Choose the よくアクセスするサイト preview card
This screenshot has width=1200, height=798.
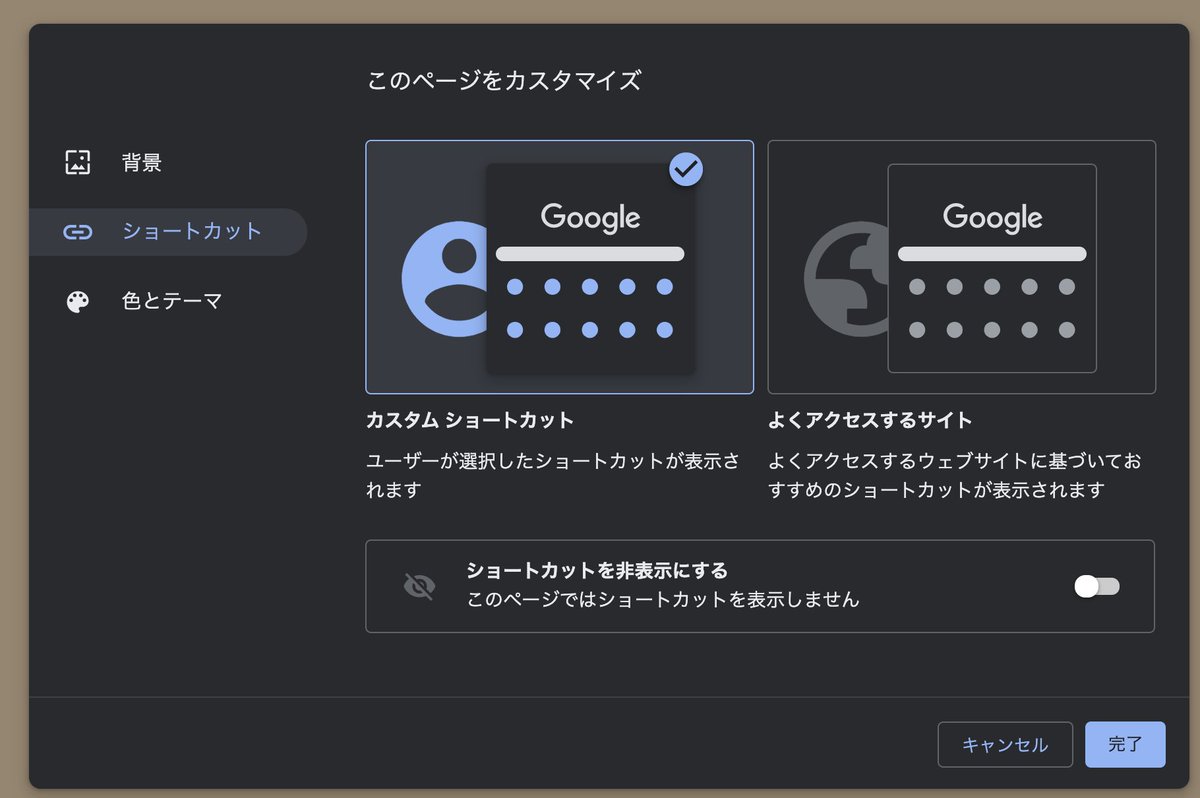961,267
